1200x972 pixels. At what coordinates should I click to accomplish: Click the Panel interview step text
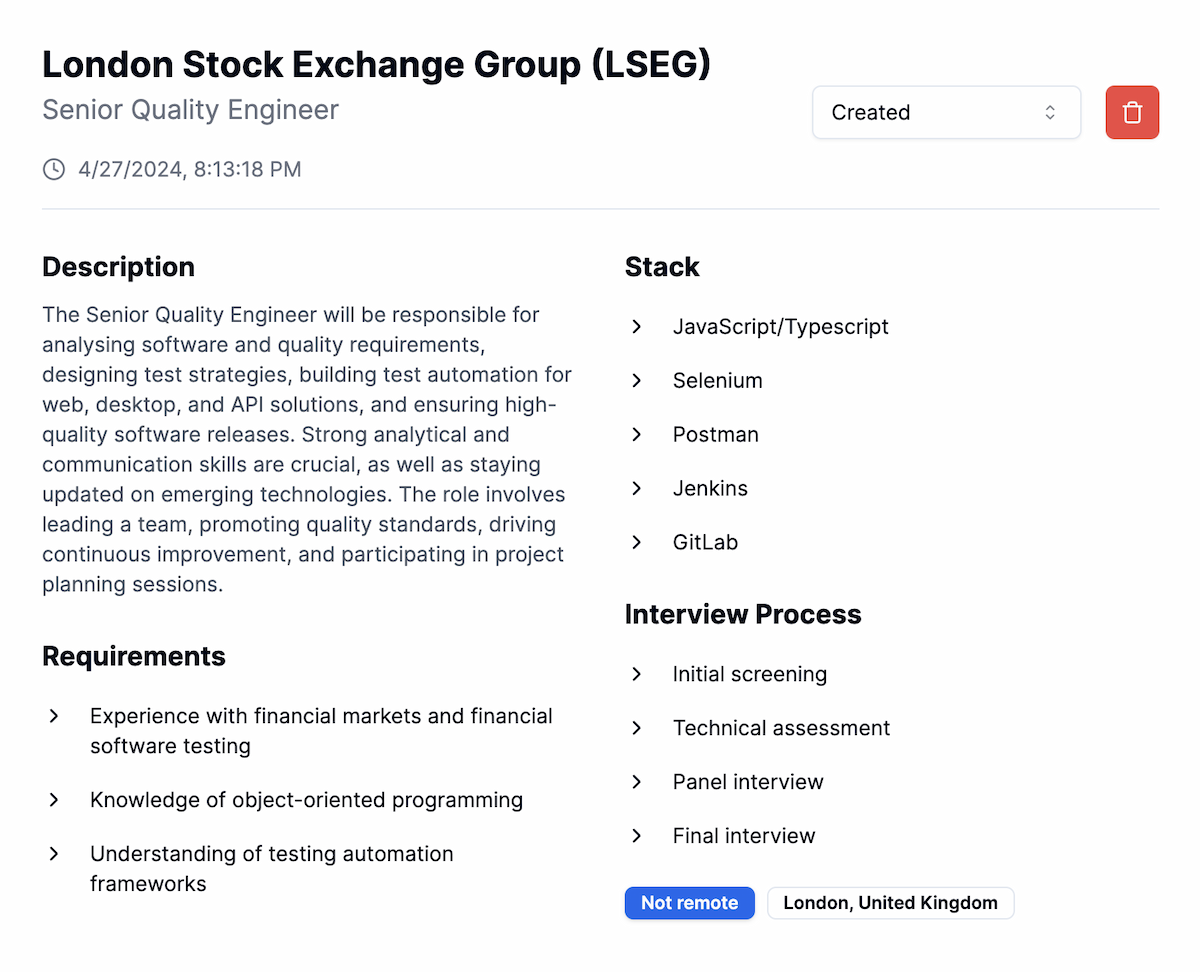click(x=749, y=782)
